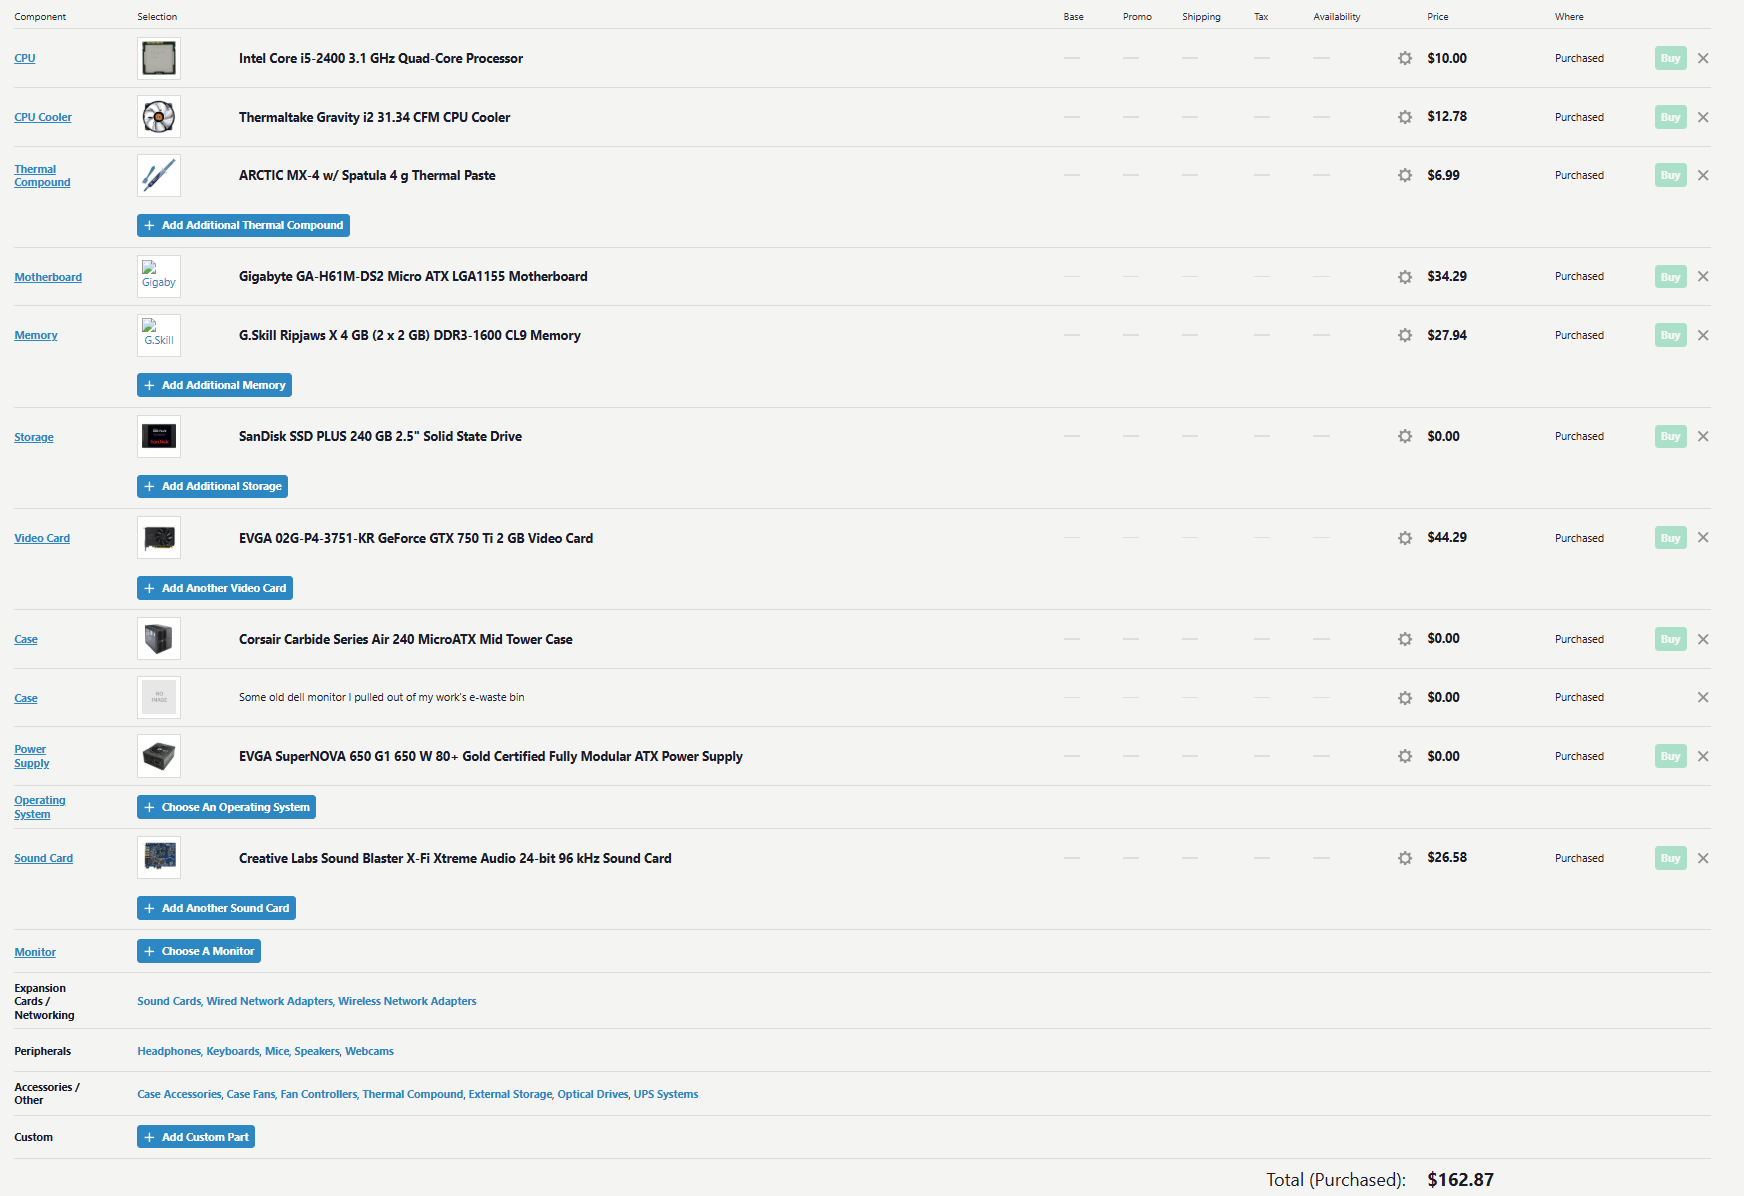This screenshot has width=1744, height=1196.
Task: Click Add Additional Thermal Compound button
Action: coord(243,225)
